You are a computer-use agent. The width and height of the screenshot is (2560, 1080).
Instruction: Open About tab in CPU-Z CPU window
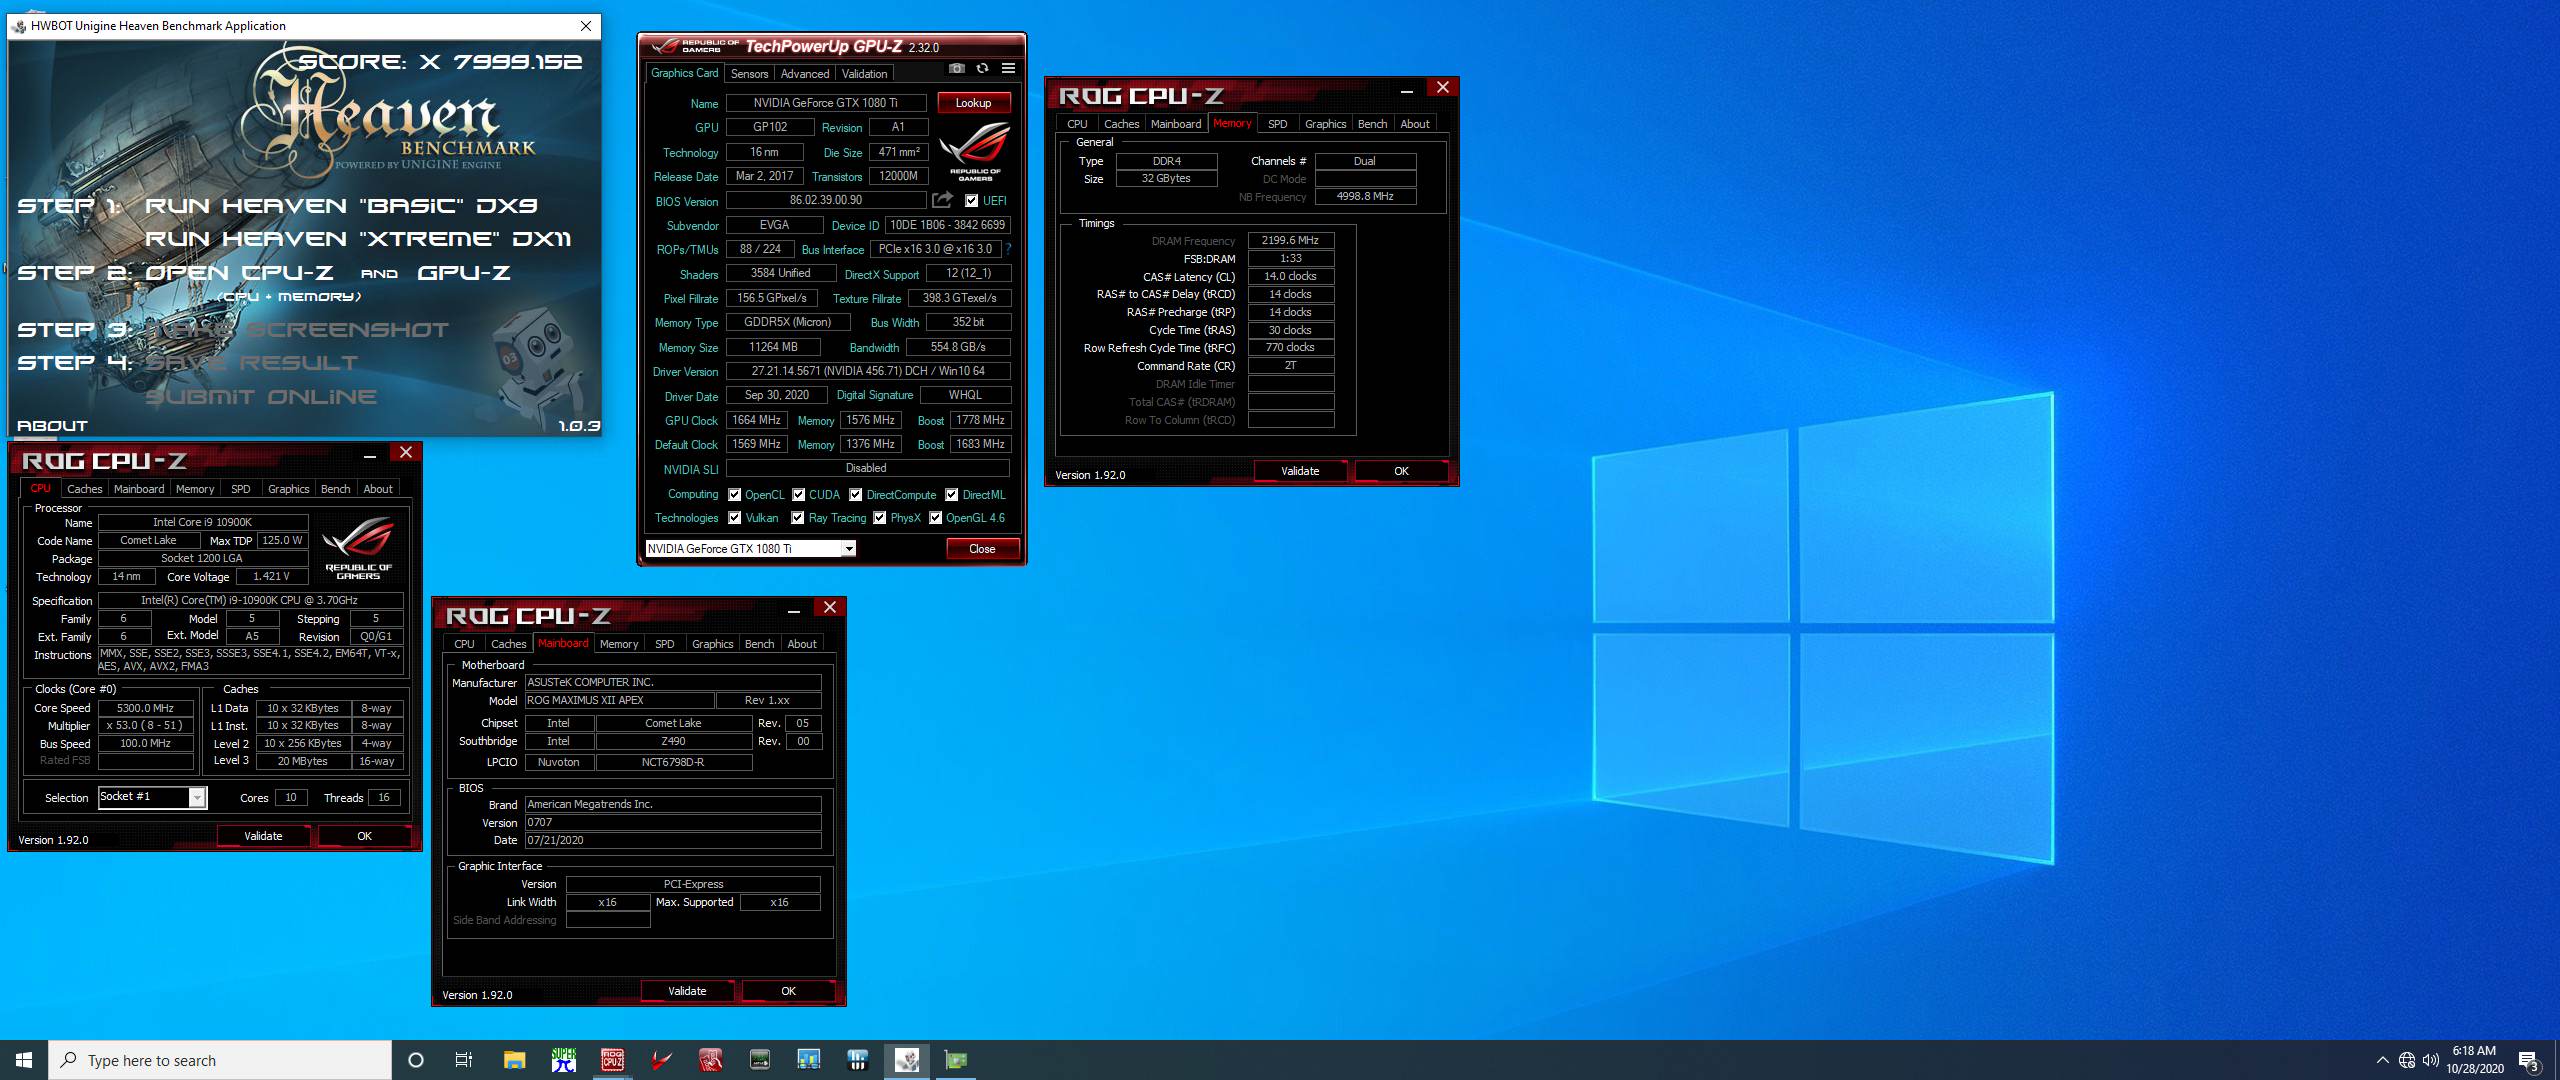click(x=378, y=489)
